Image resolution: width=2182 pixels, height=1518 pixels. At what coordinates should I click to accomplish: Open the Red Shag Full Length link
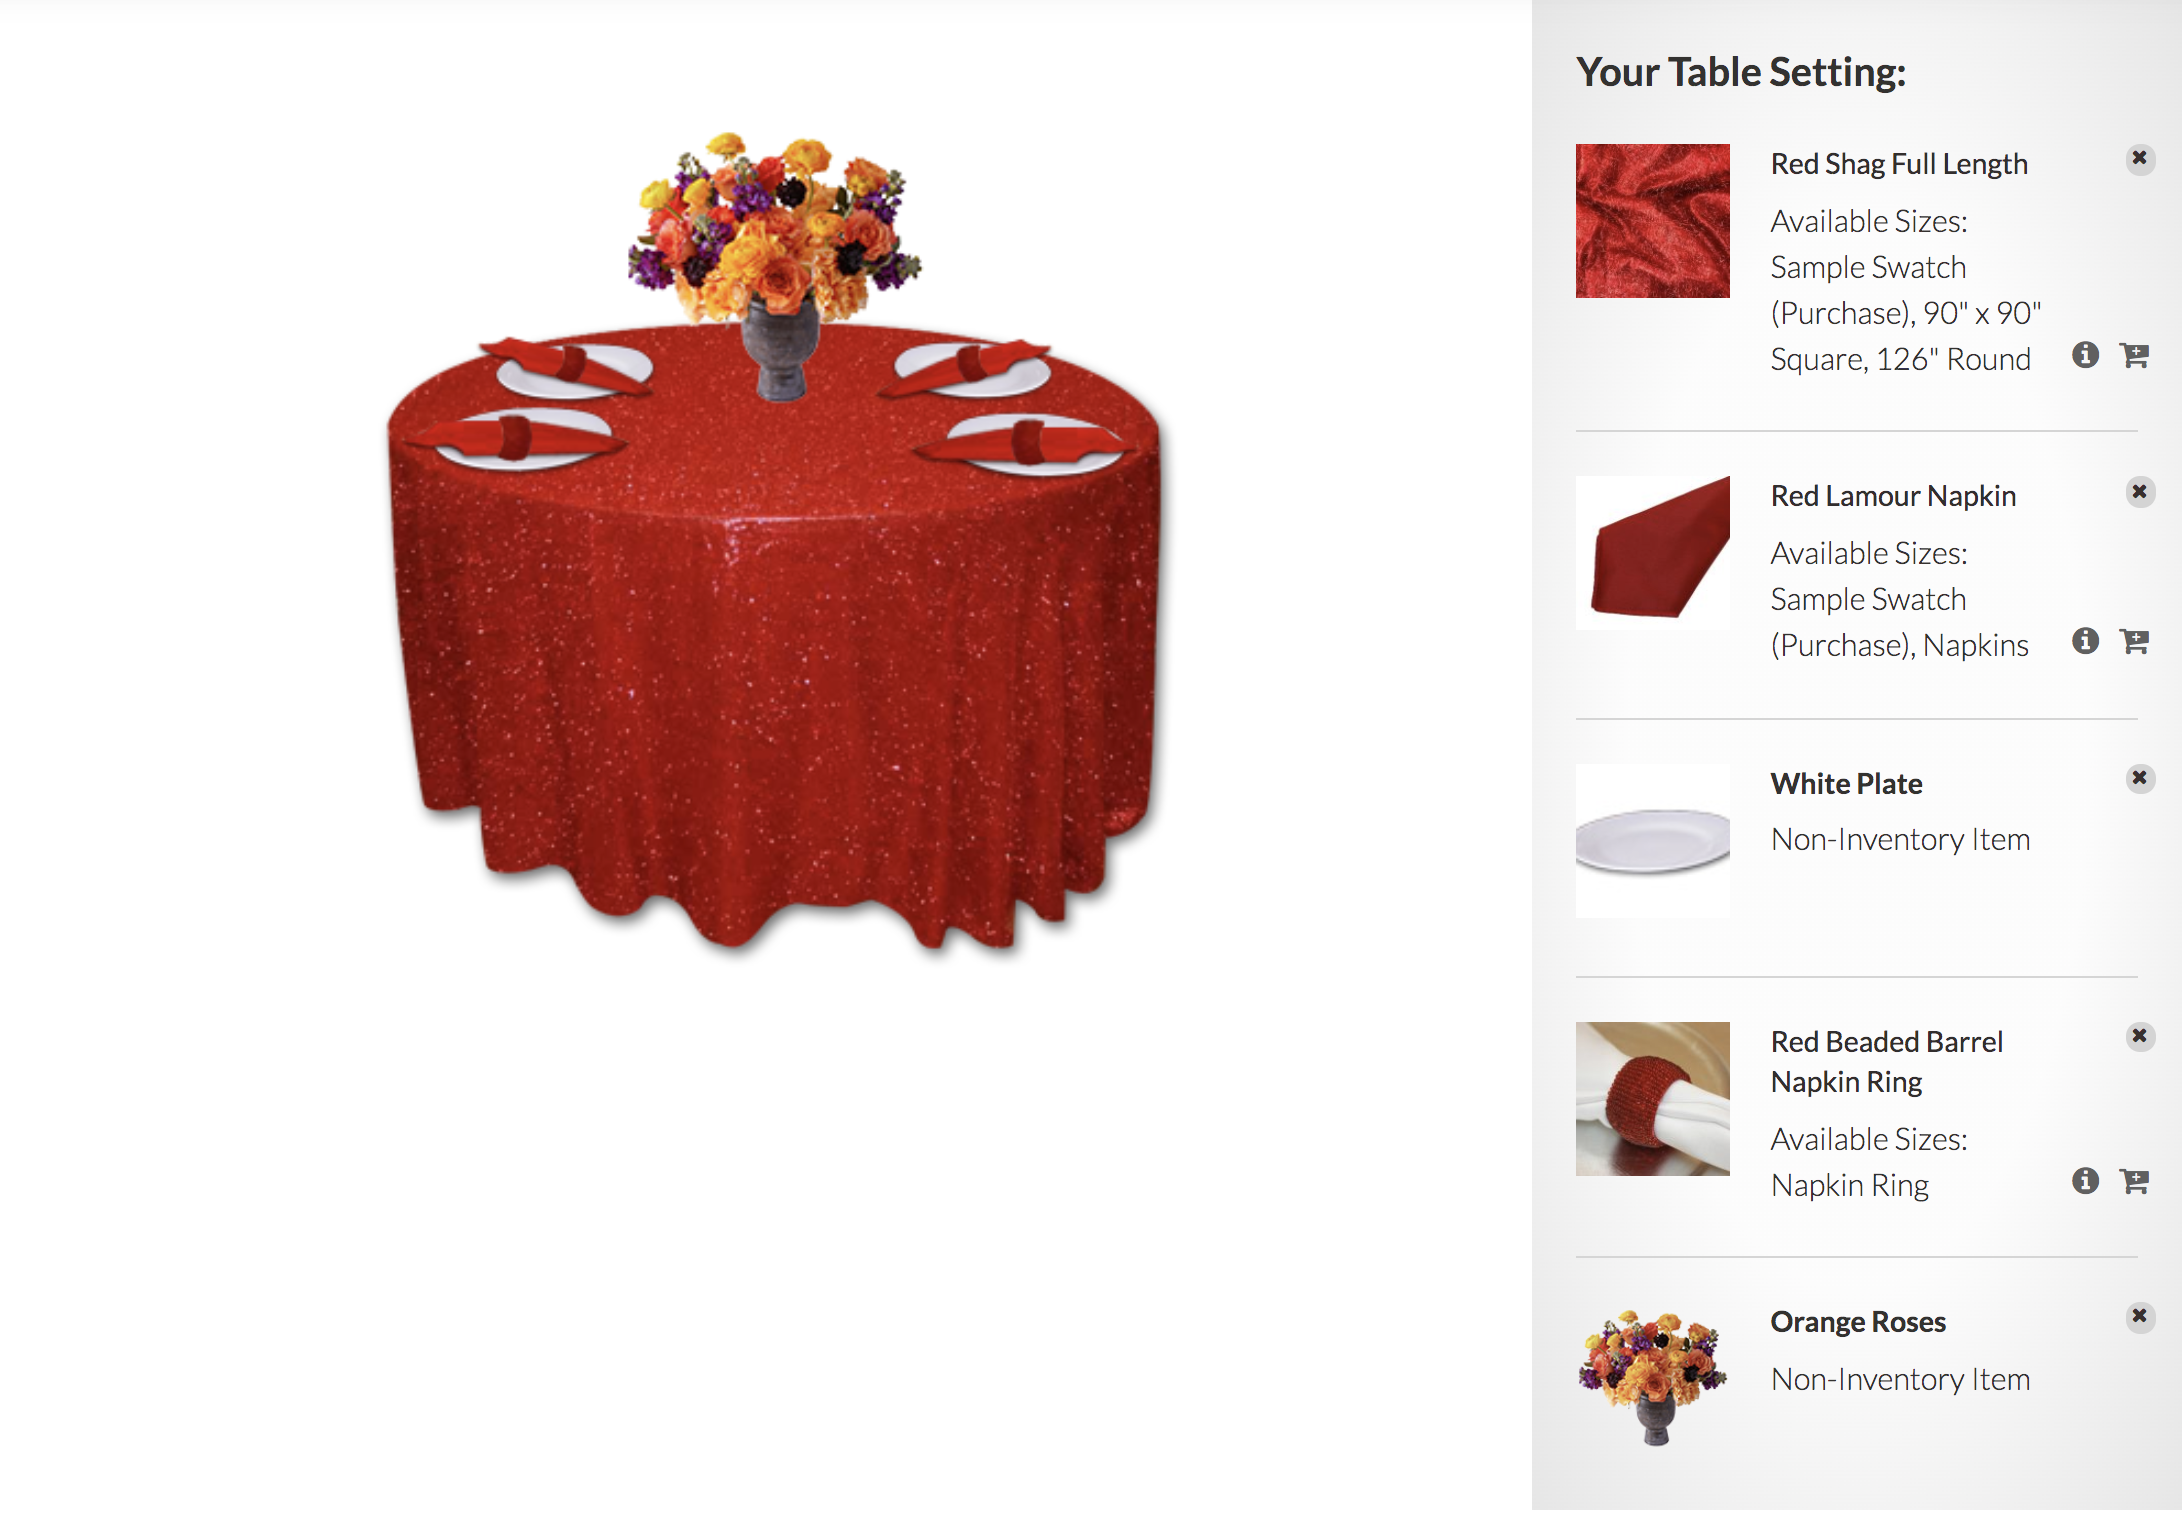coord(1899,164)
